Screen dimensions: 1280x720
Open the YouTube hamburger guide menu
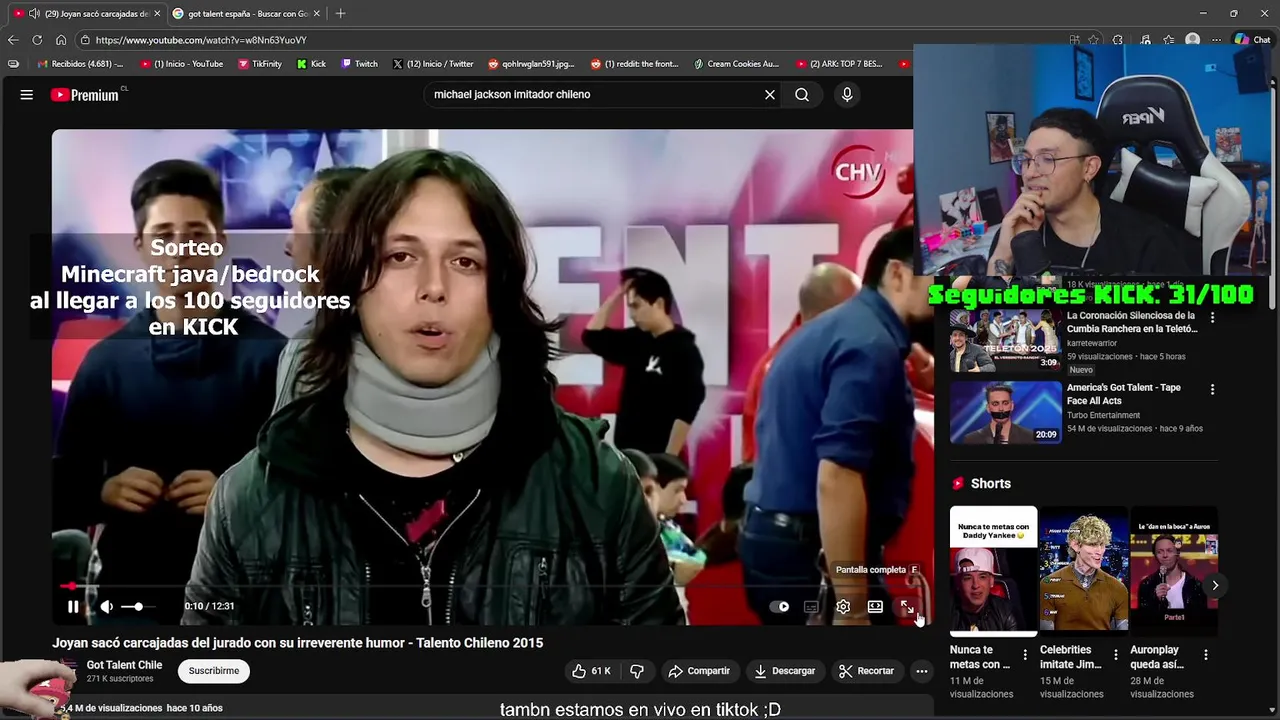pos(27,94)
